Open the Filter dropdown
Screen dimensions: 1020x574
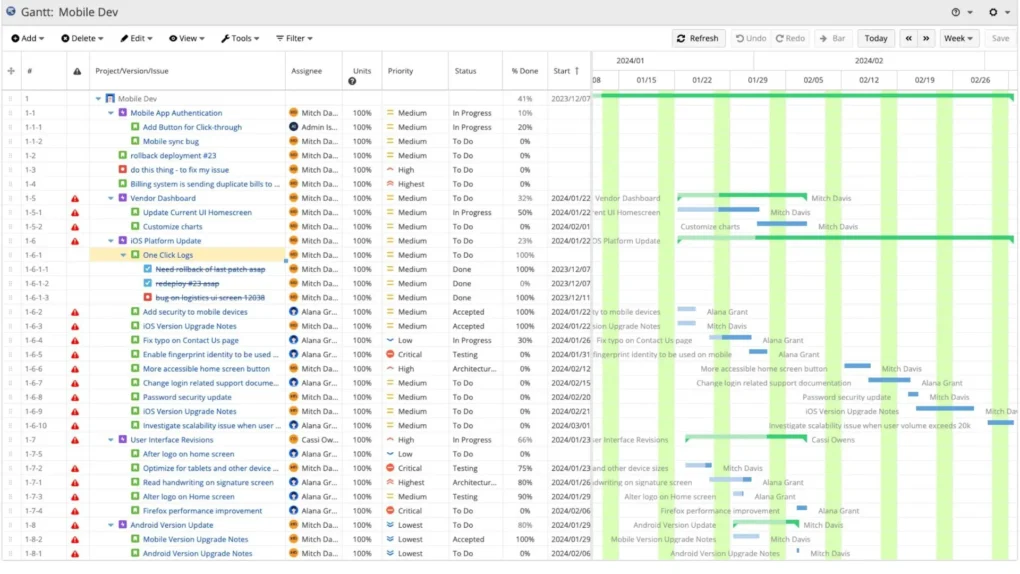[x=294, y=38]
